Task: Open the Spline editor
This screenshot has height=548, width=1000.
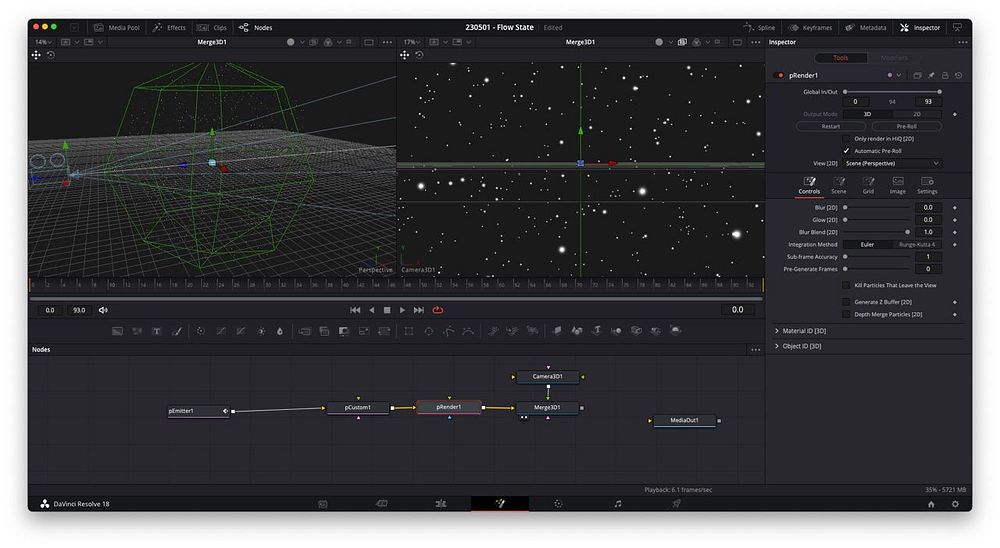Action: click(759, 27)
